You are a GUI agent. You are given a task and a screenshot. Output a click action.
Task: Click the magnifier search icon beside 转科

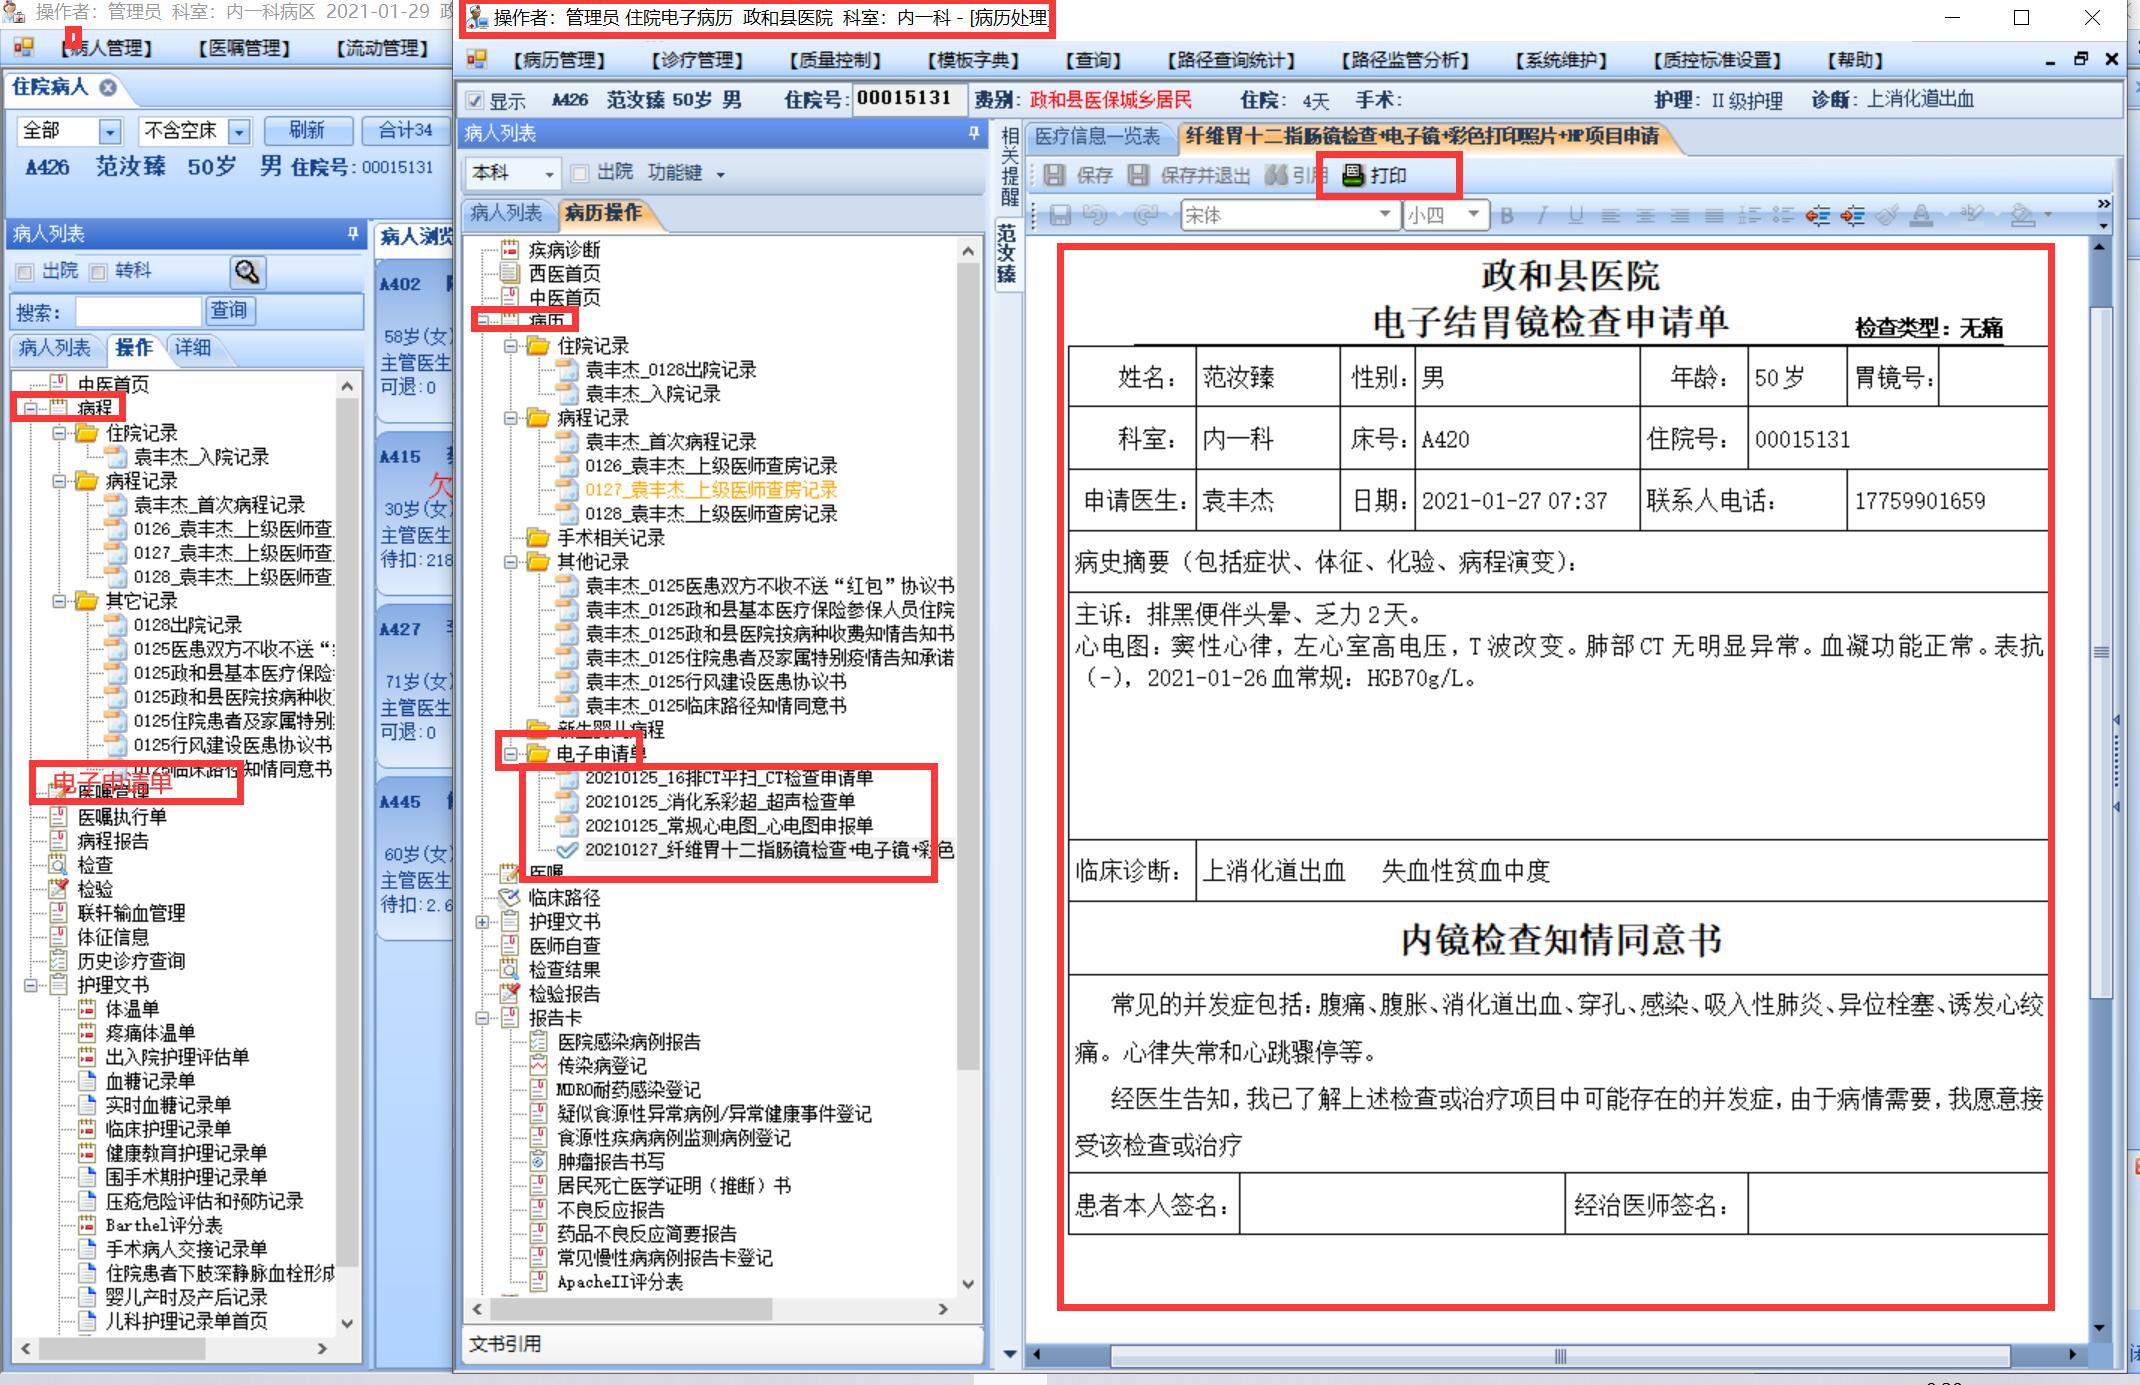coord(247,271)
